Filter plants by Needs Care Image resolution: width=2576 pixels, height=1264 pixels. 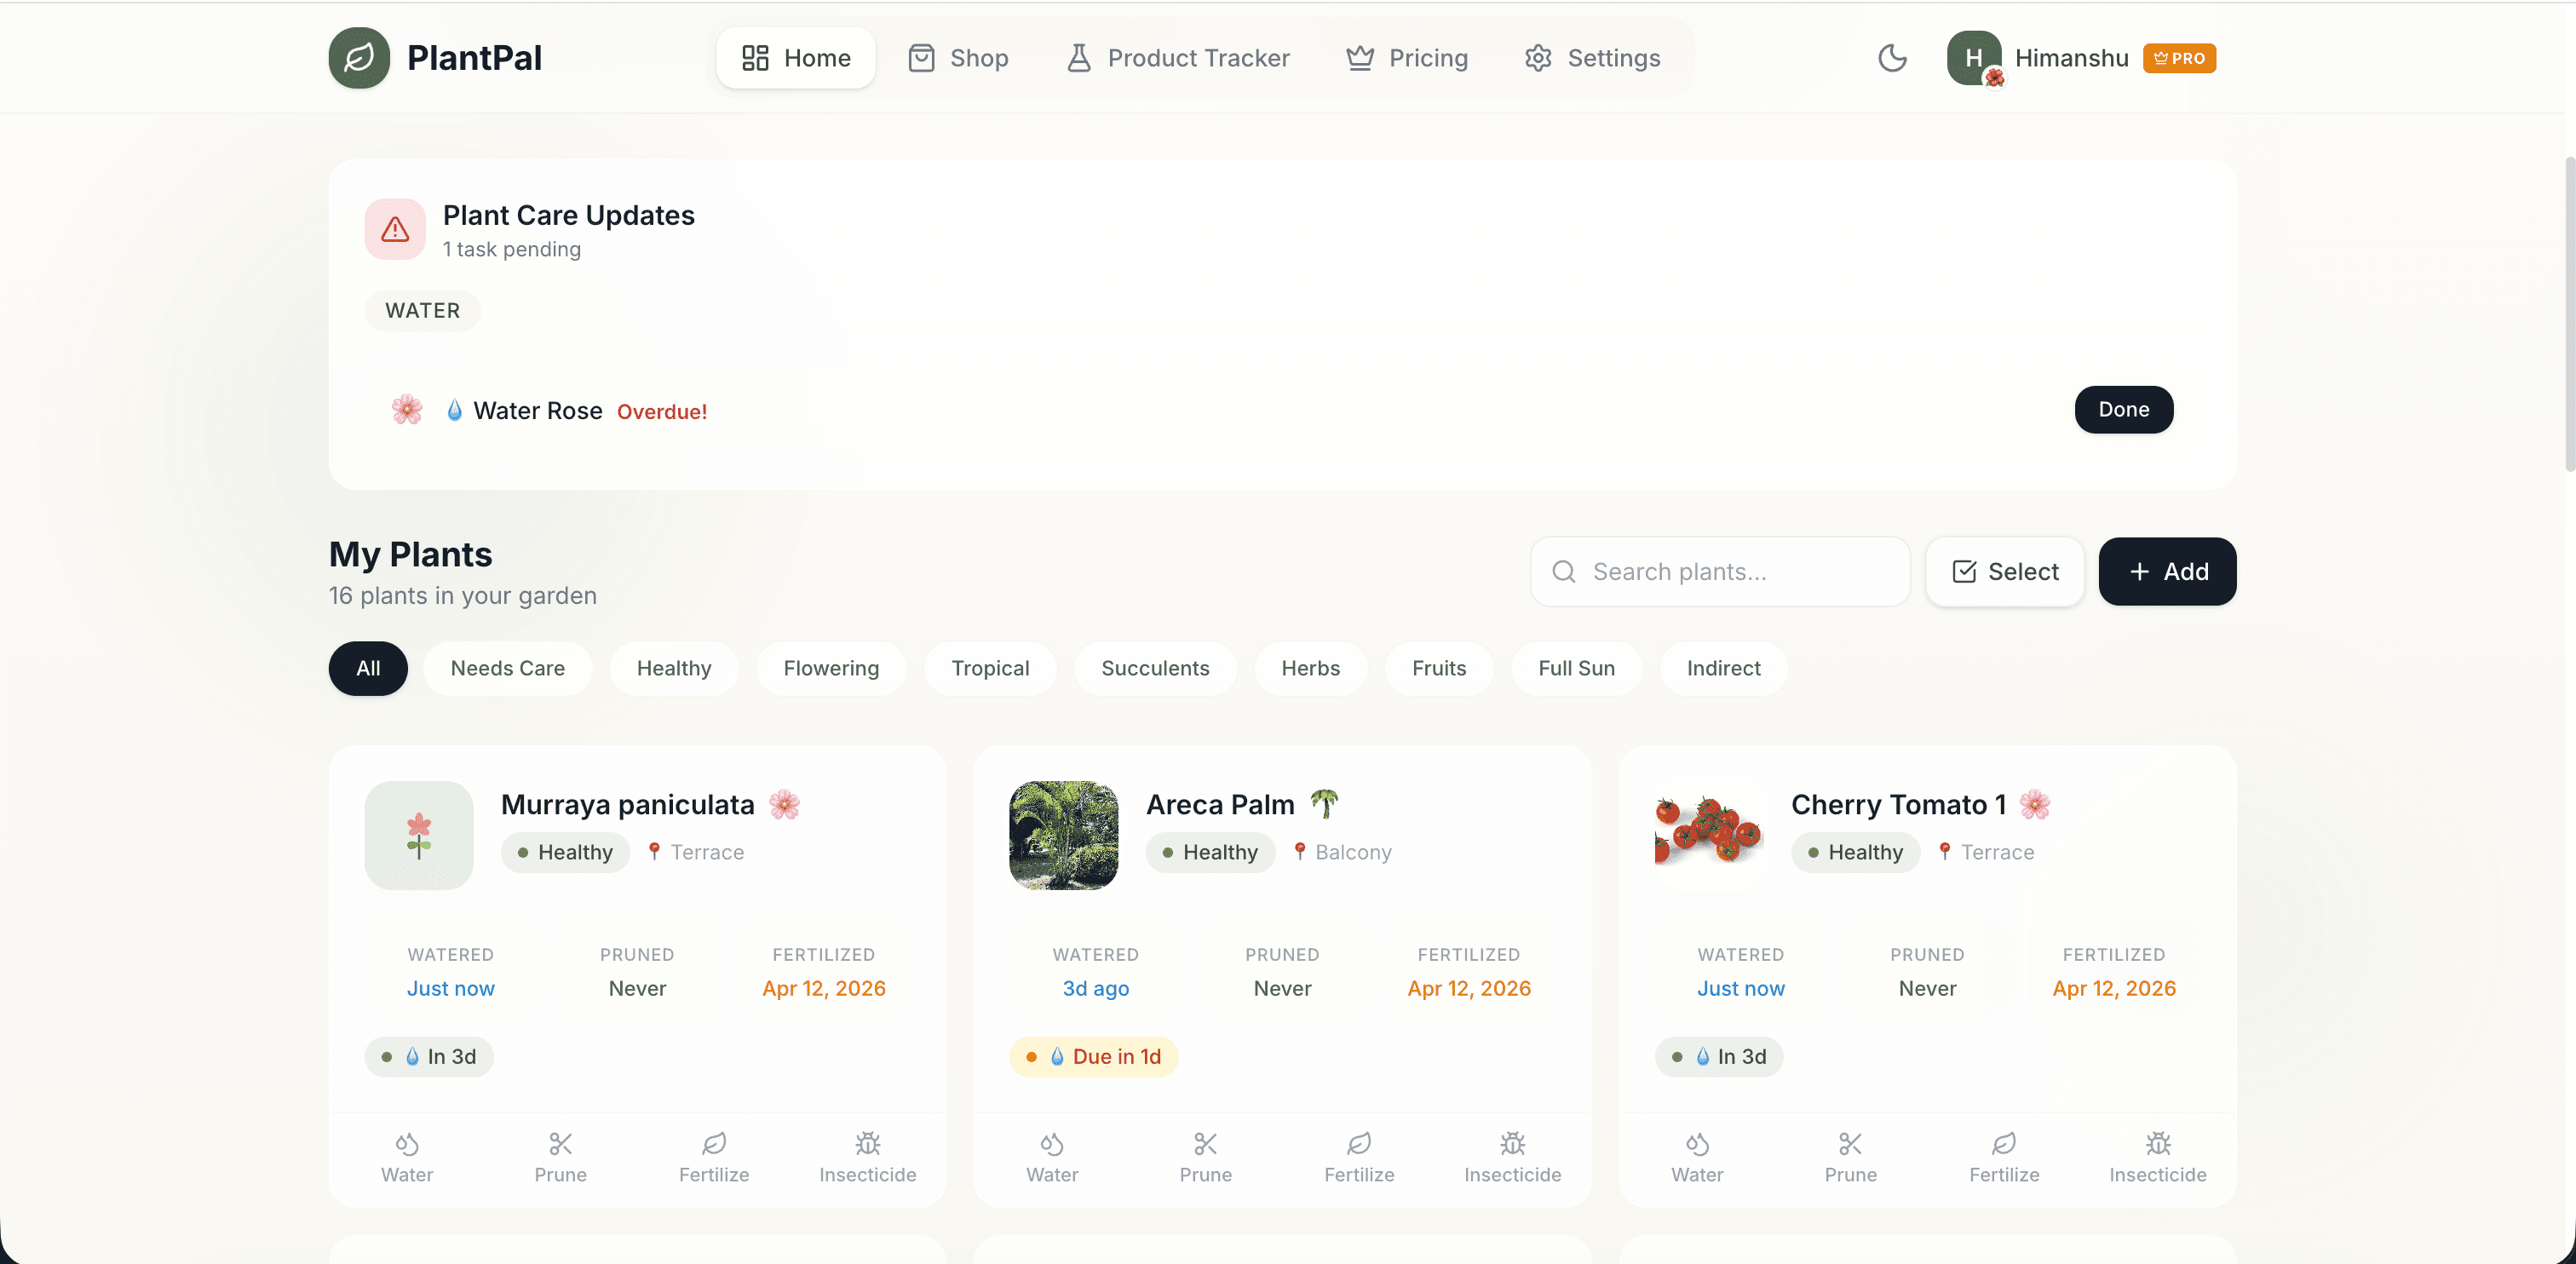[507, 668]
